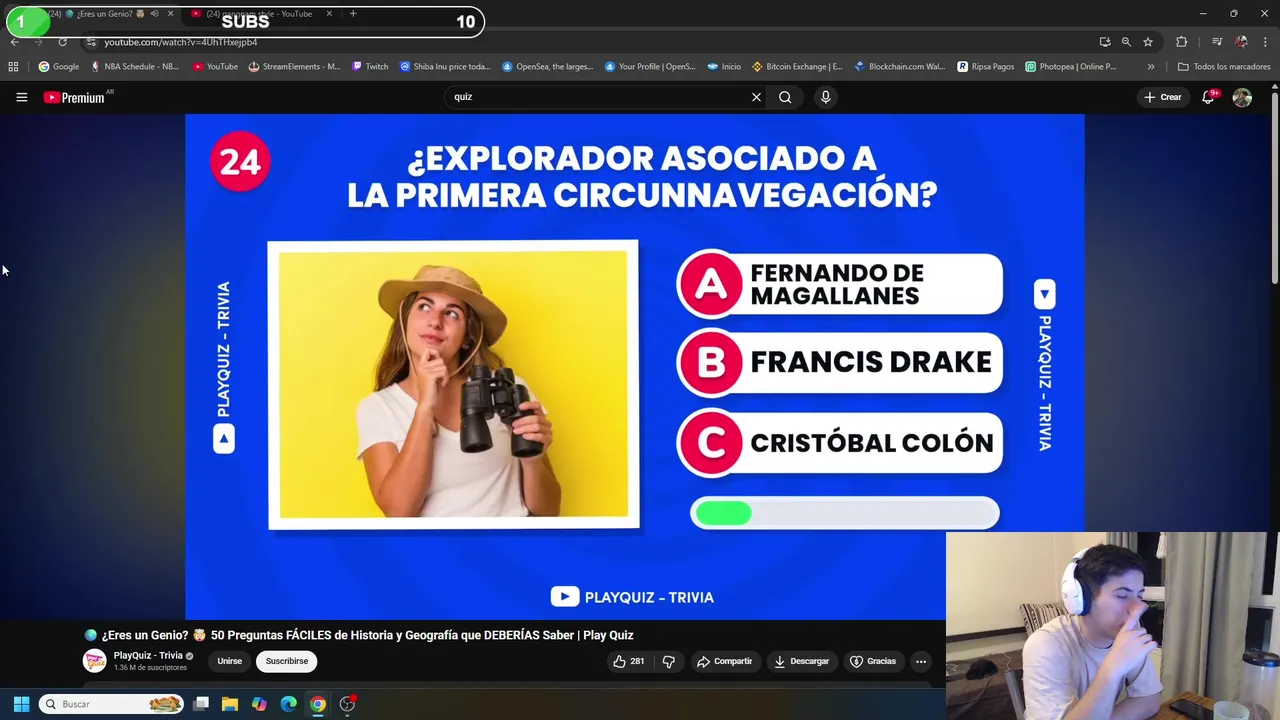The image size is (1280, 720).
Task: Open the Google bookmark
Action: point(59,67)
